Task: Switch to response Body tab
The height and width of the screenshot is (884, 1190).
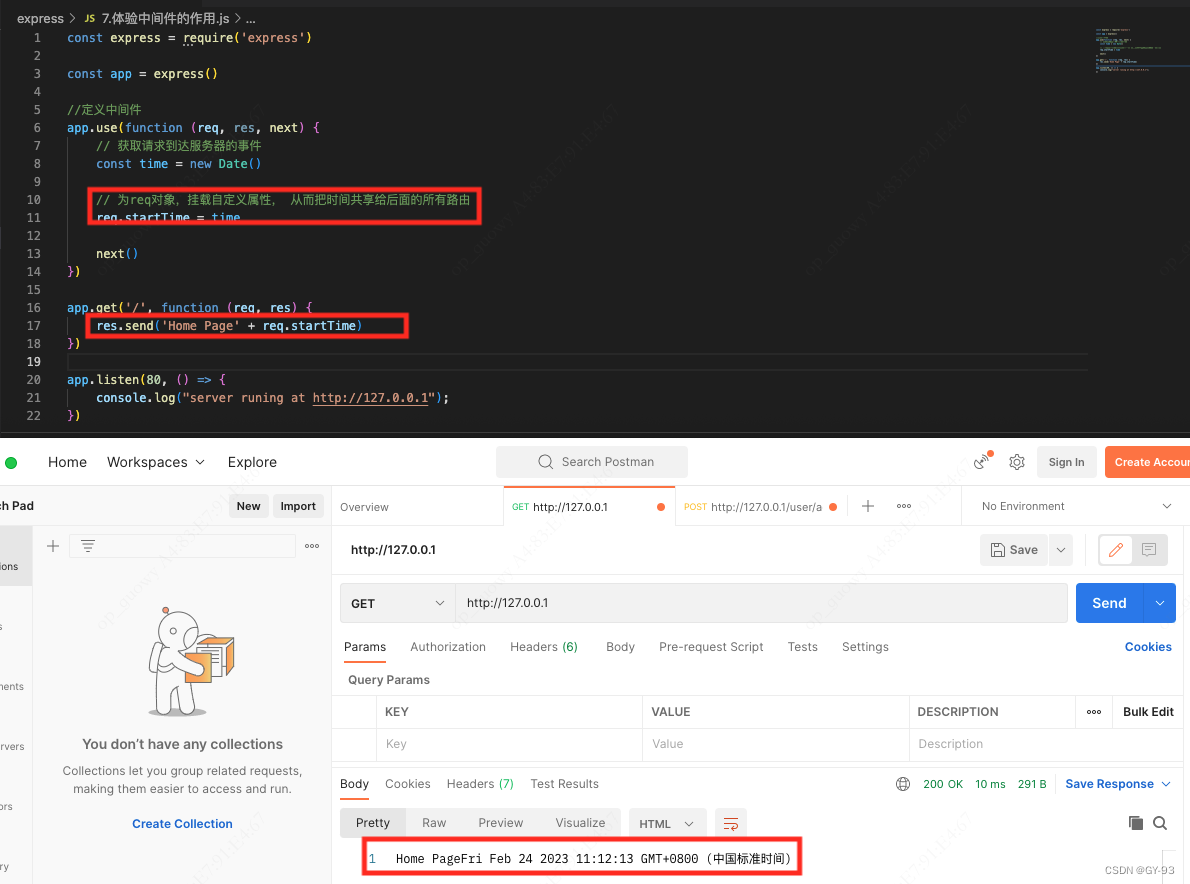Action: coord(354,784)
